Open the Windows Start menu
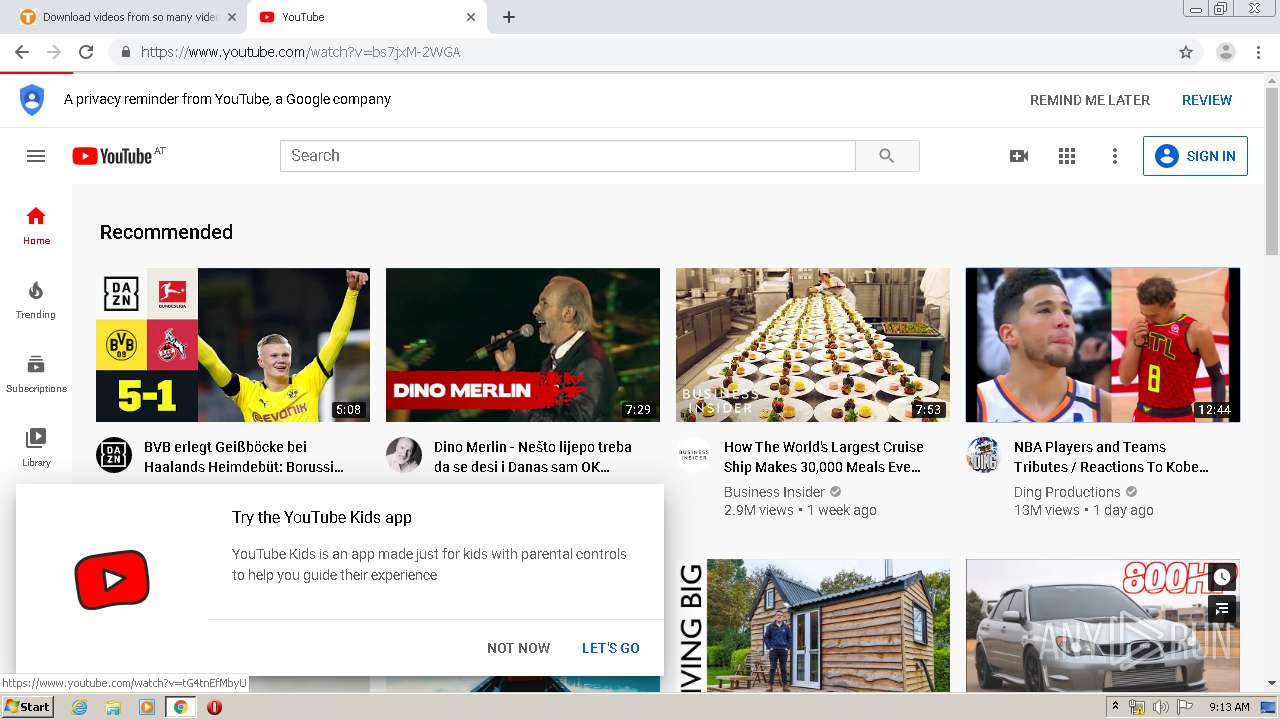Screen dimensions: 1280x720 [27, 707]
